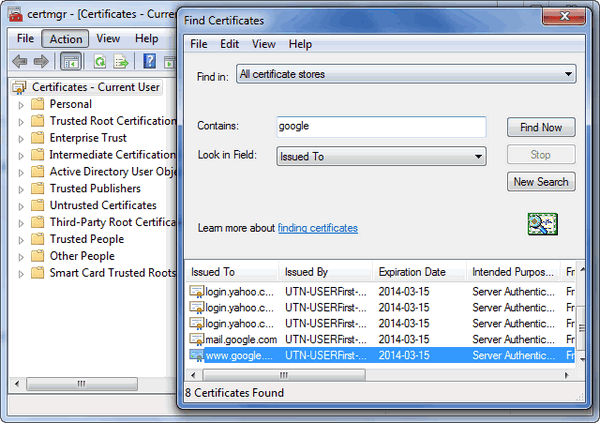The image size is (600, 423).
Task: Open certmgr View menu
Action: click(108, 39)
